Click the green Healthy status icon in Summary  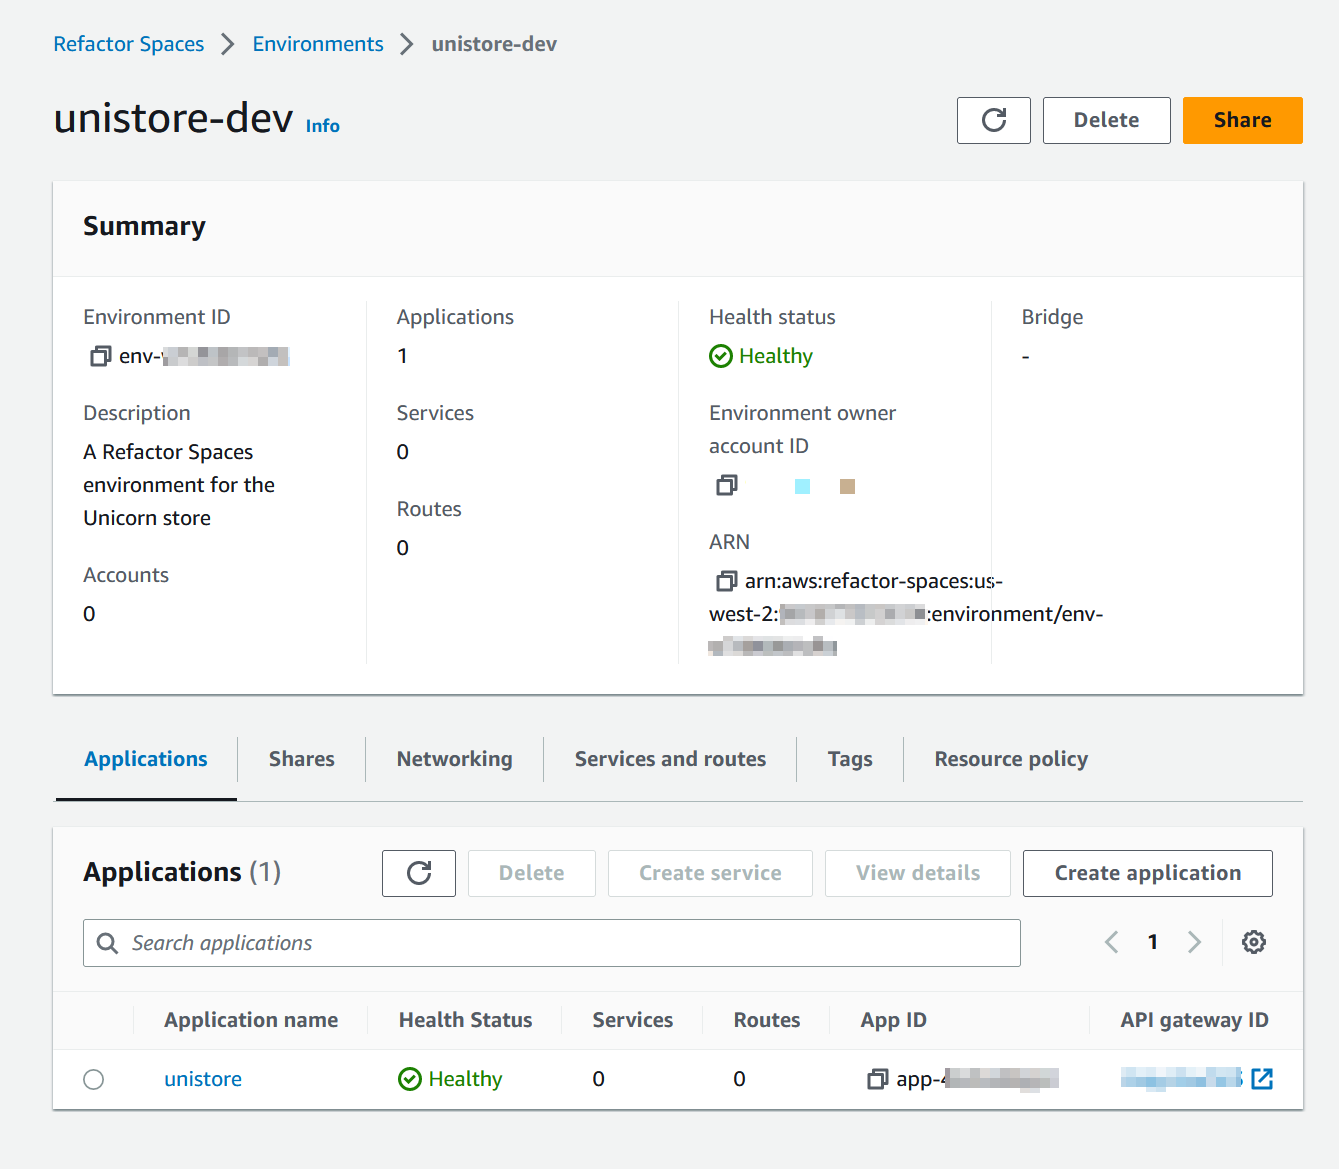721,356
